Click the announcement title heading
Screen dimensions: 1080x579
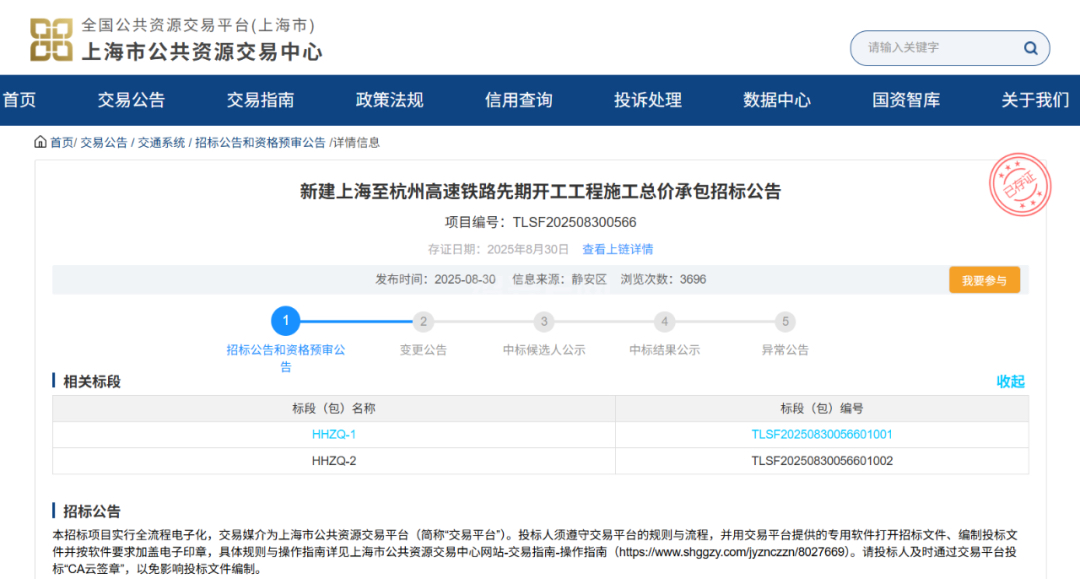(x=541, y=191)
